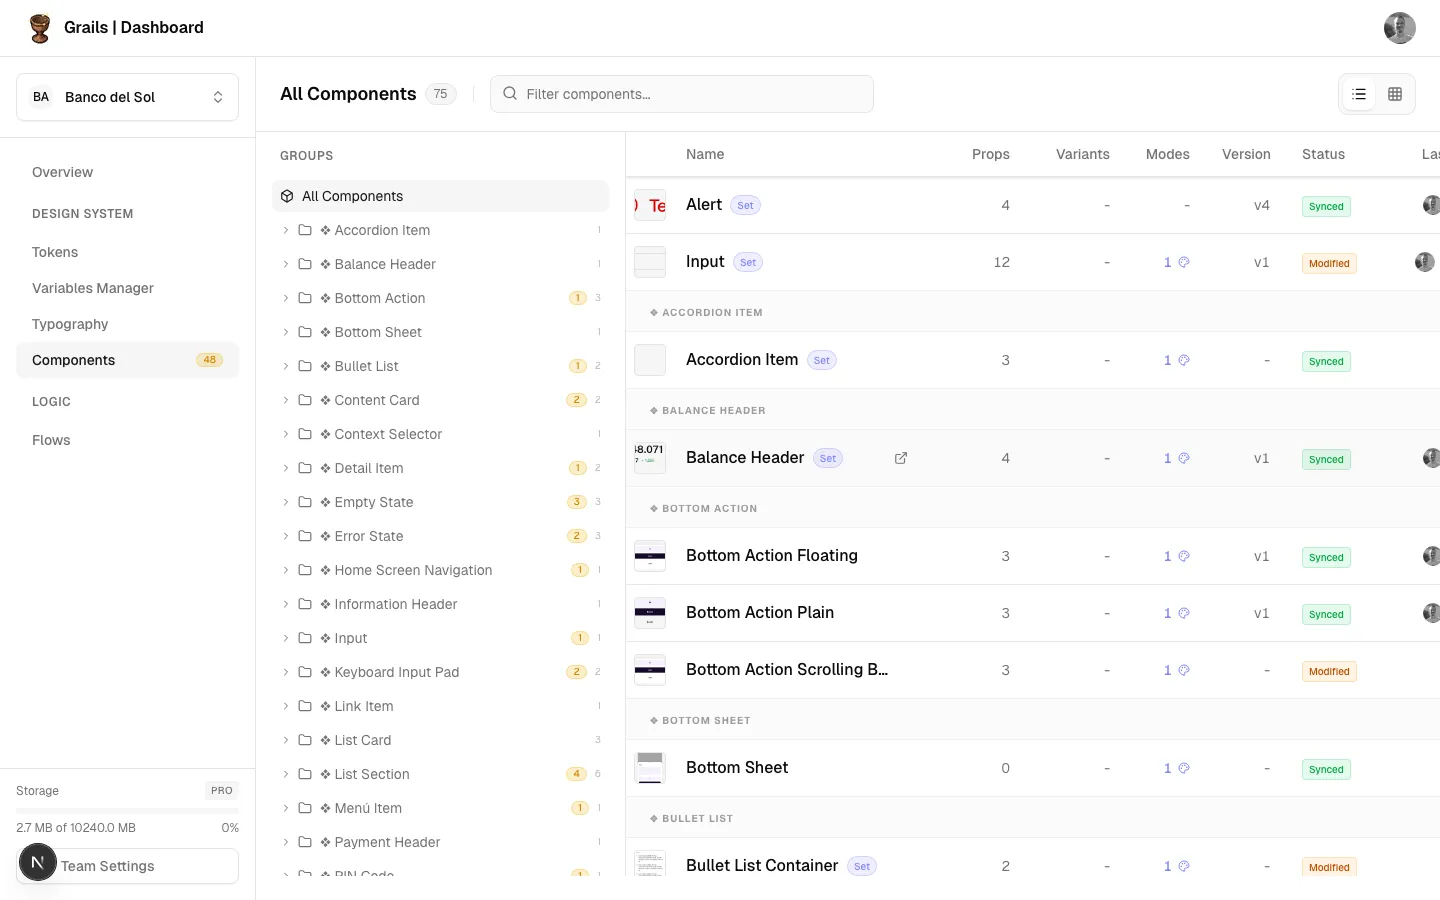Expand the Error State group chevron

(x=287, y=536)
